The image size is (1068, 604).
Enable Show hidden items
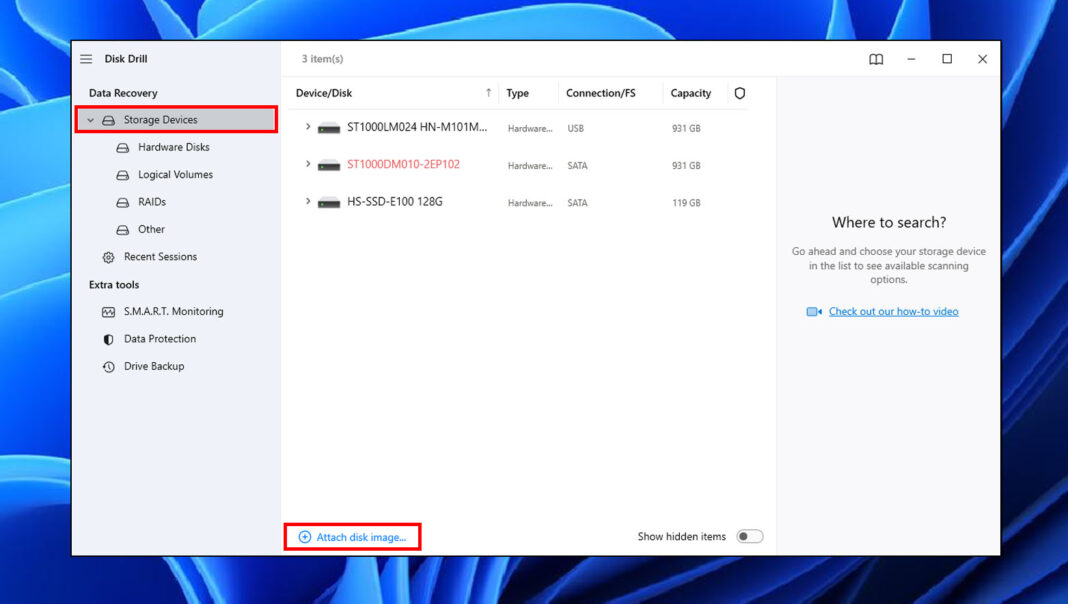[x=749, y=536]
